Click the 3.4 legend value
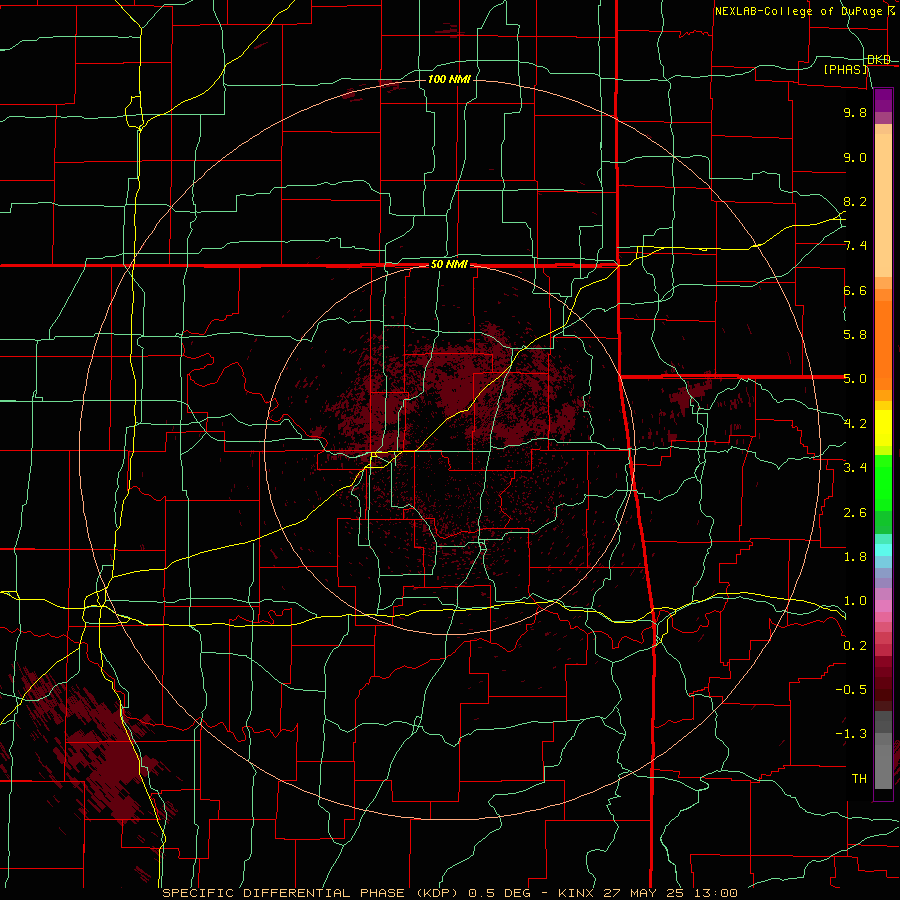900x900 pixels. click(855, 468)
